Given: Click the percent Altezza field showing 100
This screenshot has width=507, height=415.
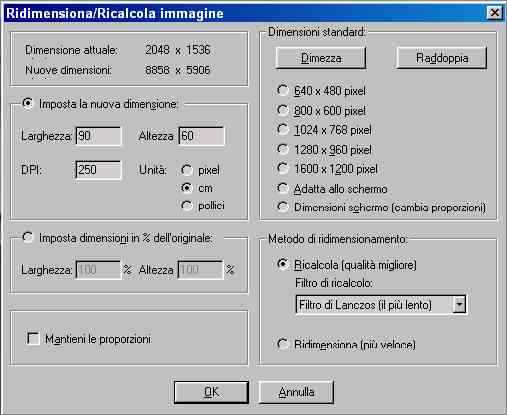Looking at the screenshot, I should point(200,270).
